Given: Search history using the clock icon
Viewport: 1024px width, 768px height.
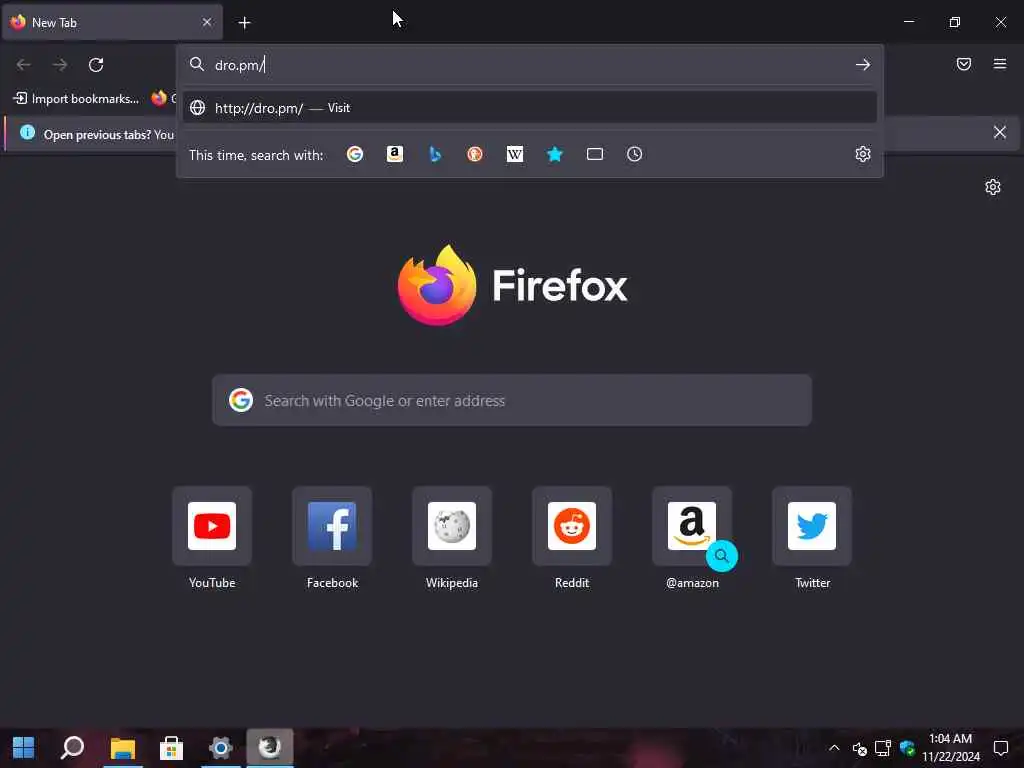Looking at the screenshot, I should 634,154.
